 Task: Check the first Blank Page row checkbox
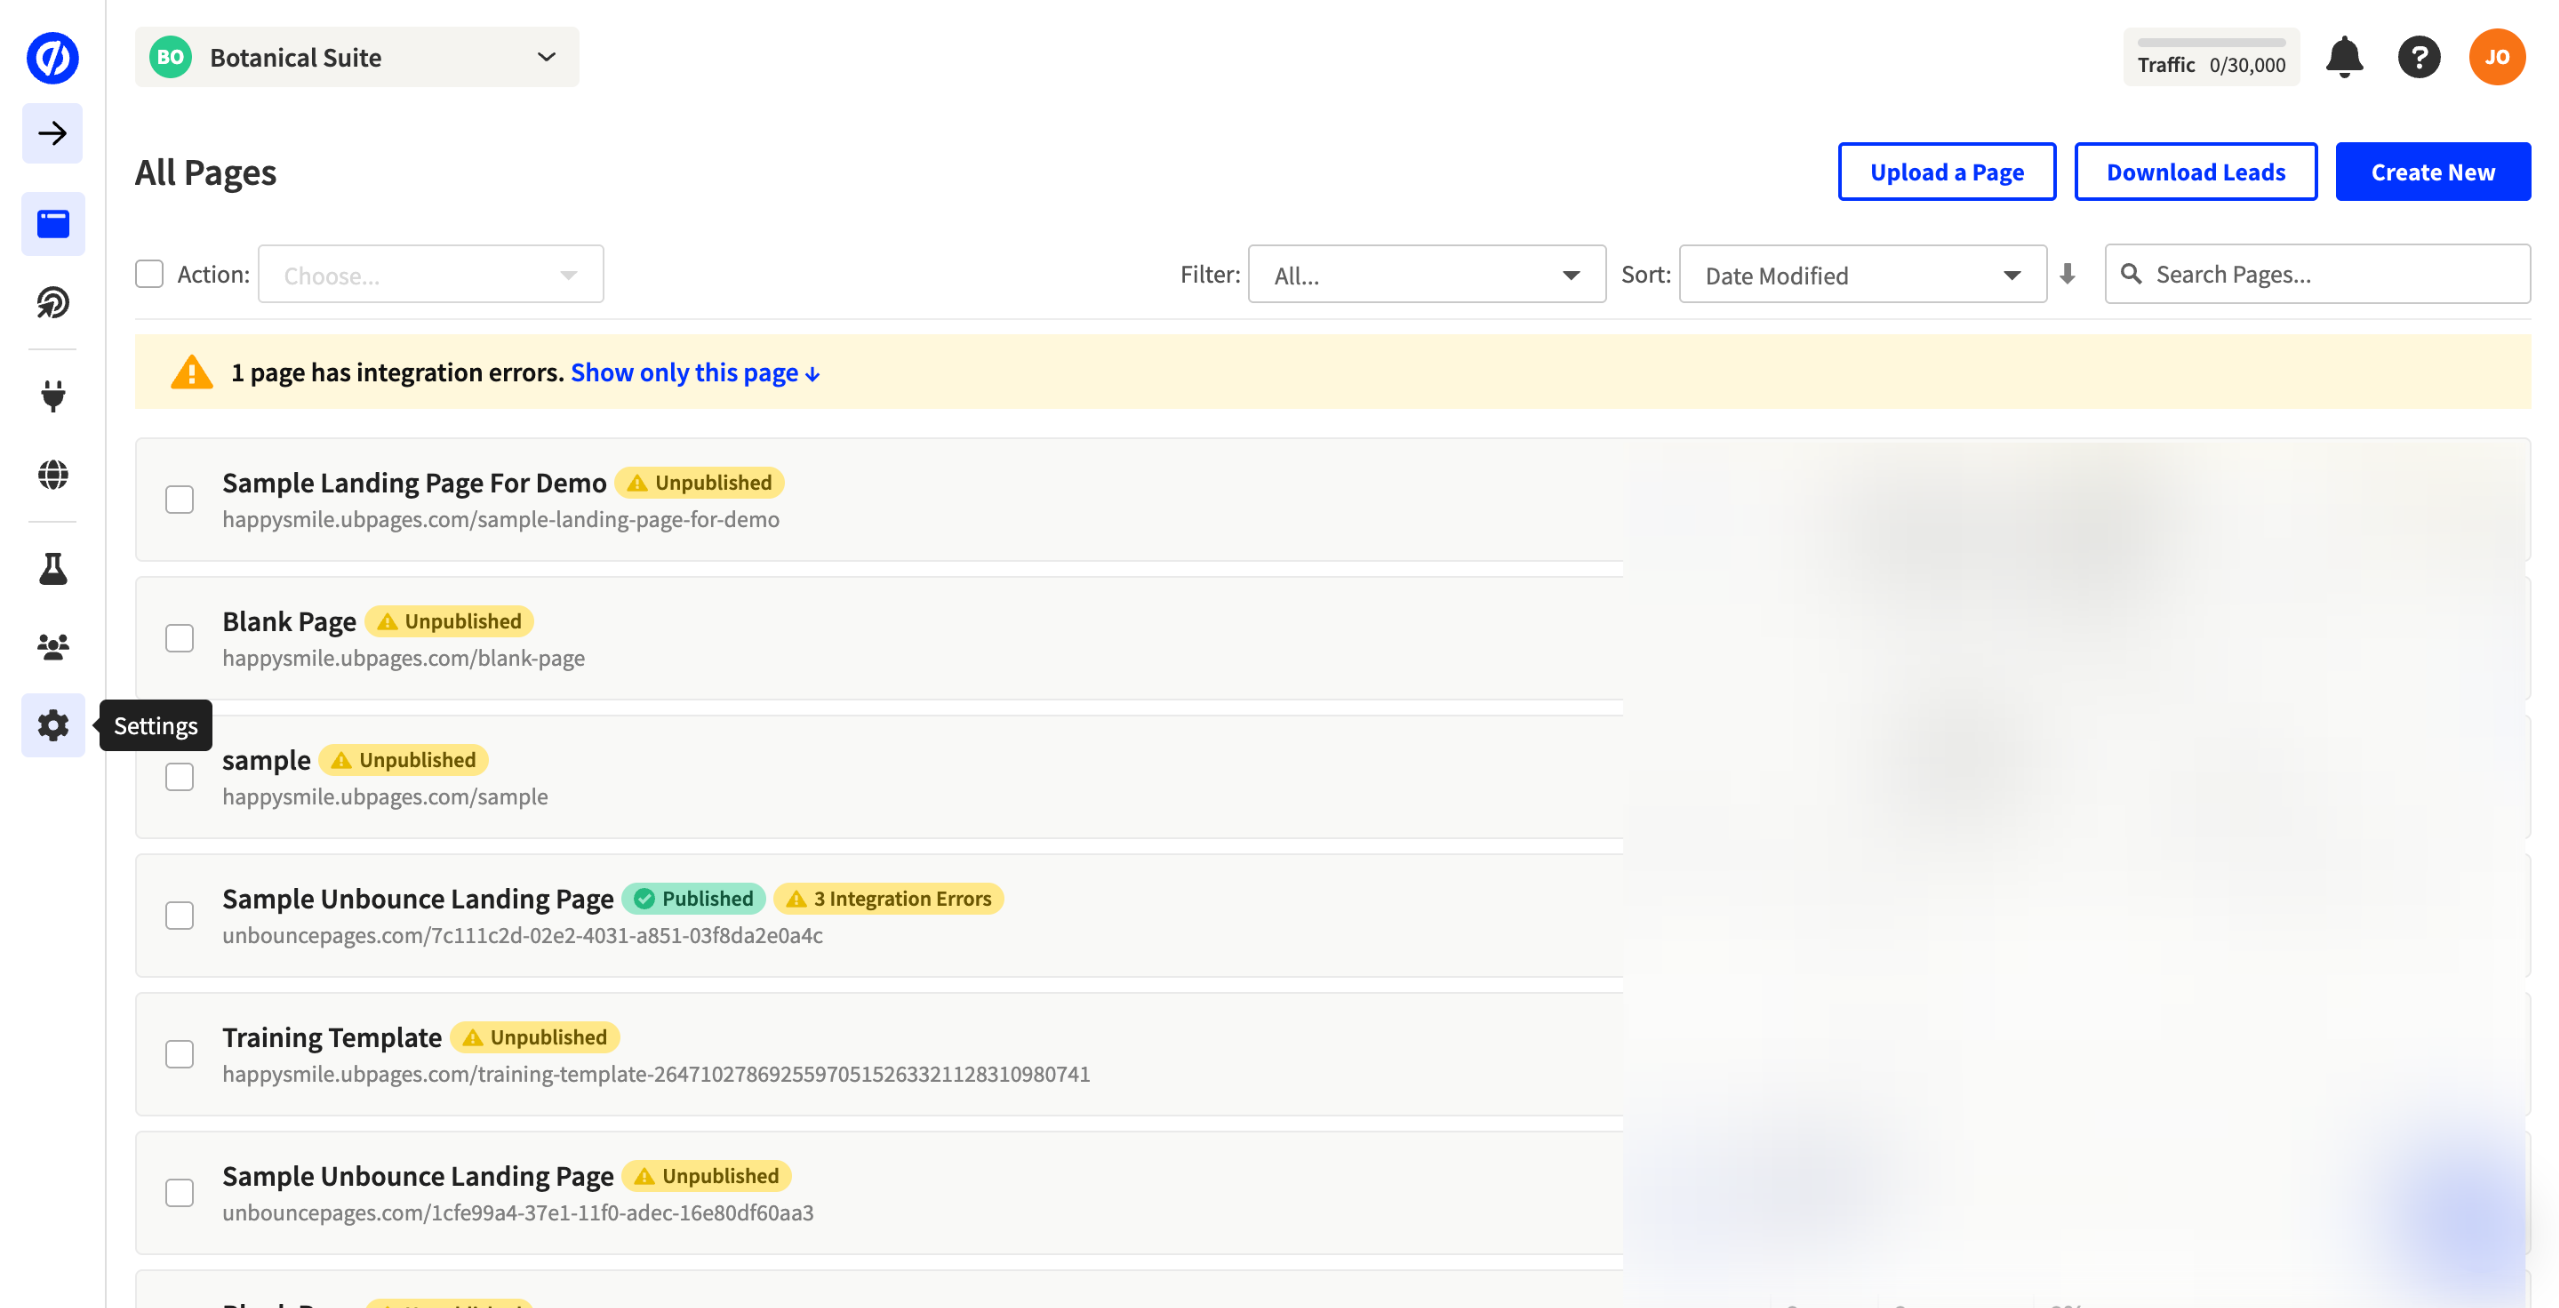(x=179, y=638)
